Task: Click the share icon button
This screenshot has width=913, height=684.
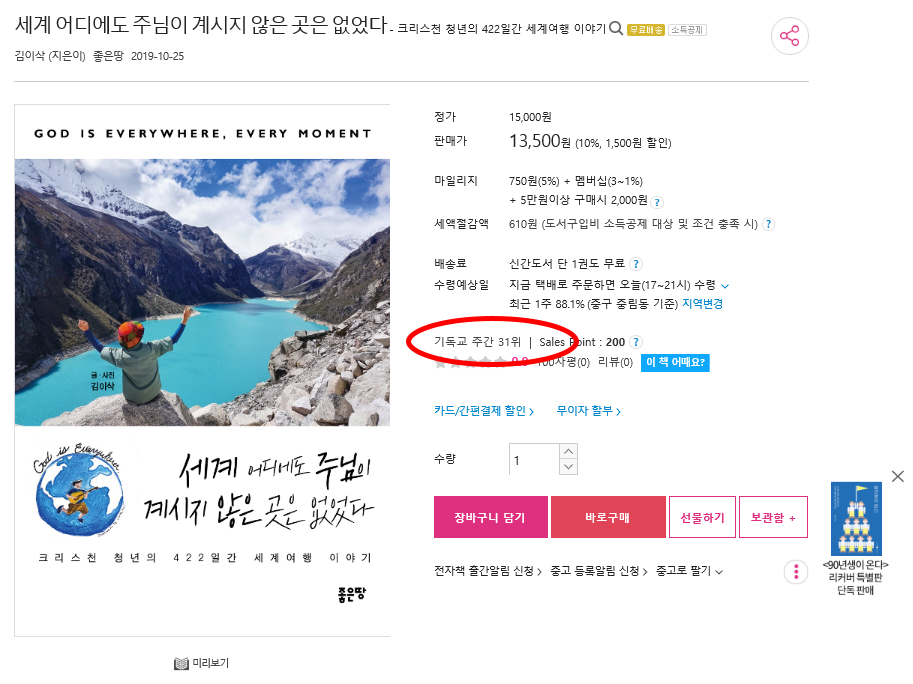Action: [790, 36]
